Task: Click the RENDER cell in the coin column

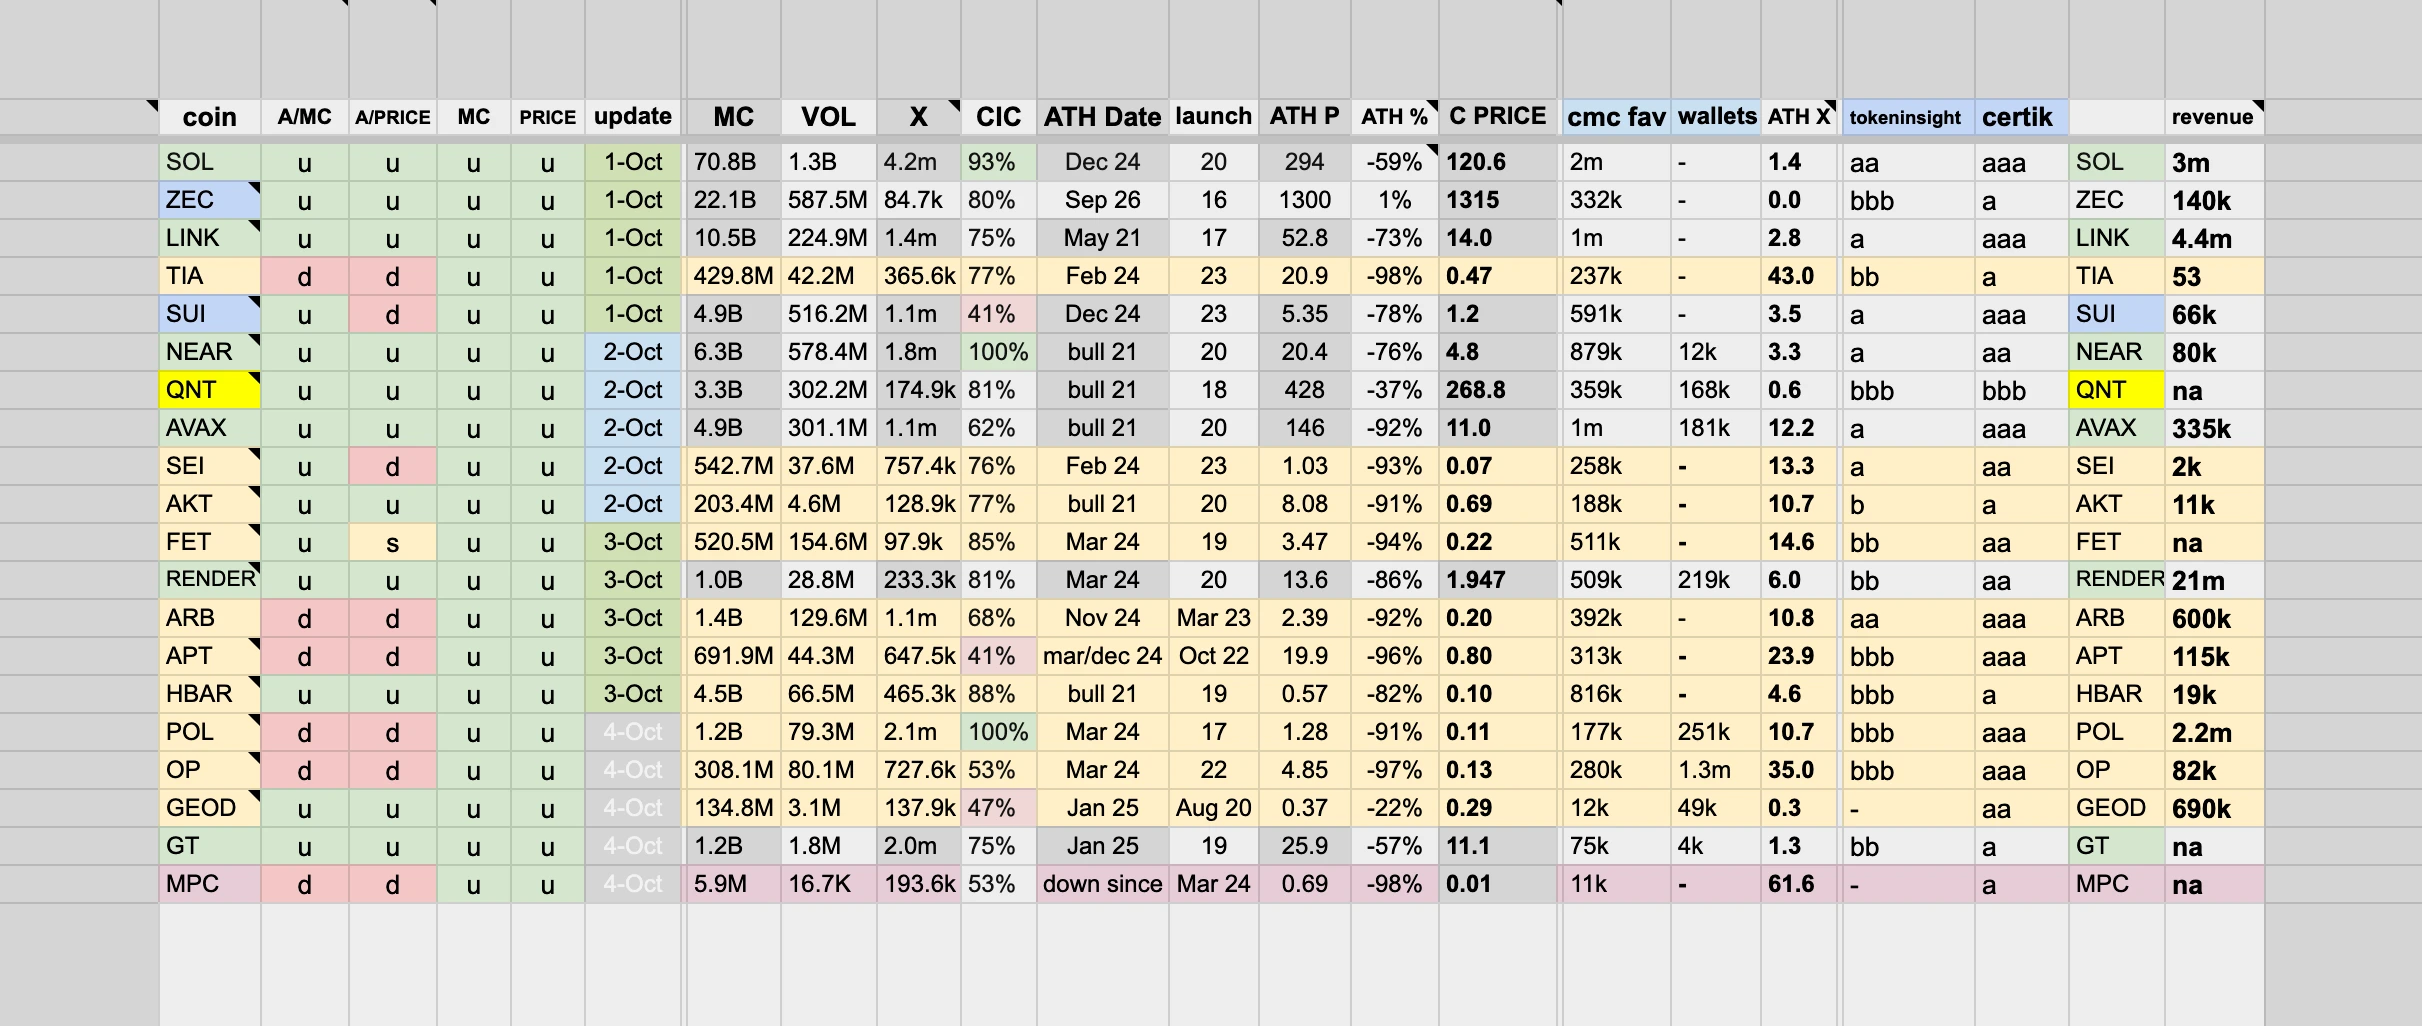Action: (x=210, y=580)
